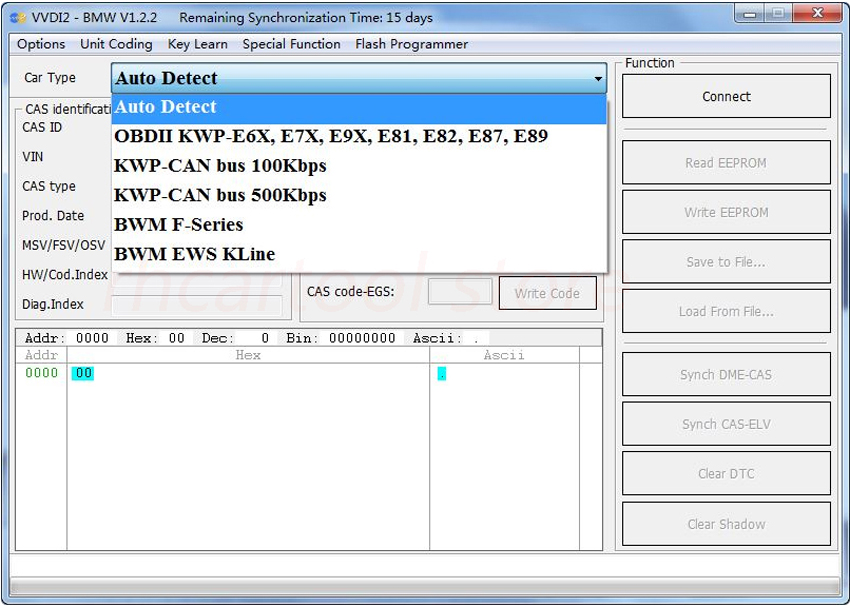Open the Flash Programmer menu

tap(411, 44)
